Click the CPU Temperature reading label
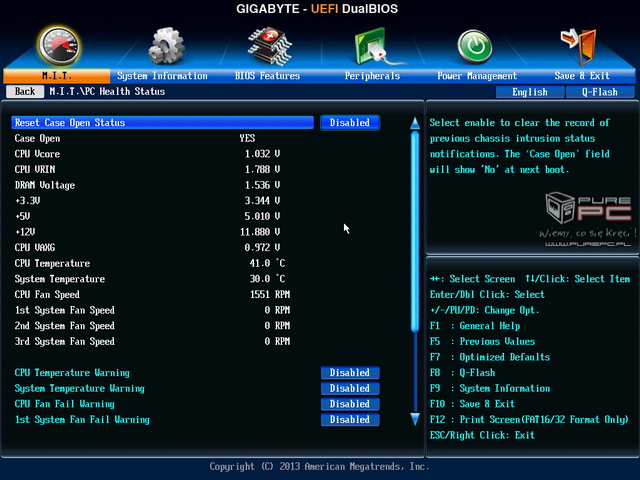The height and width of the screenshot is (480, 640). click(x=52, y=263)
